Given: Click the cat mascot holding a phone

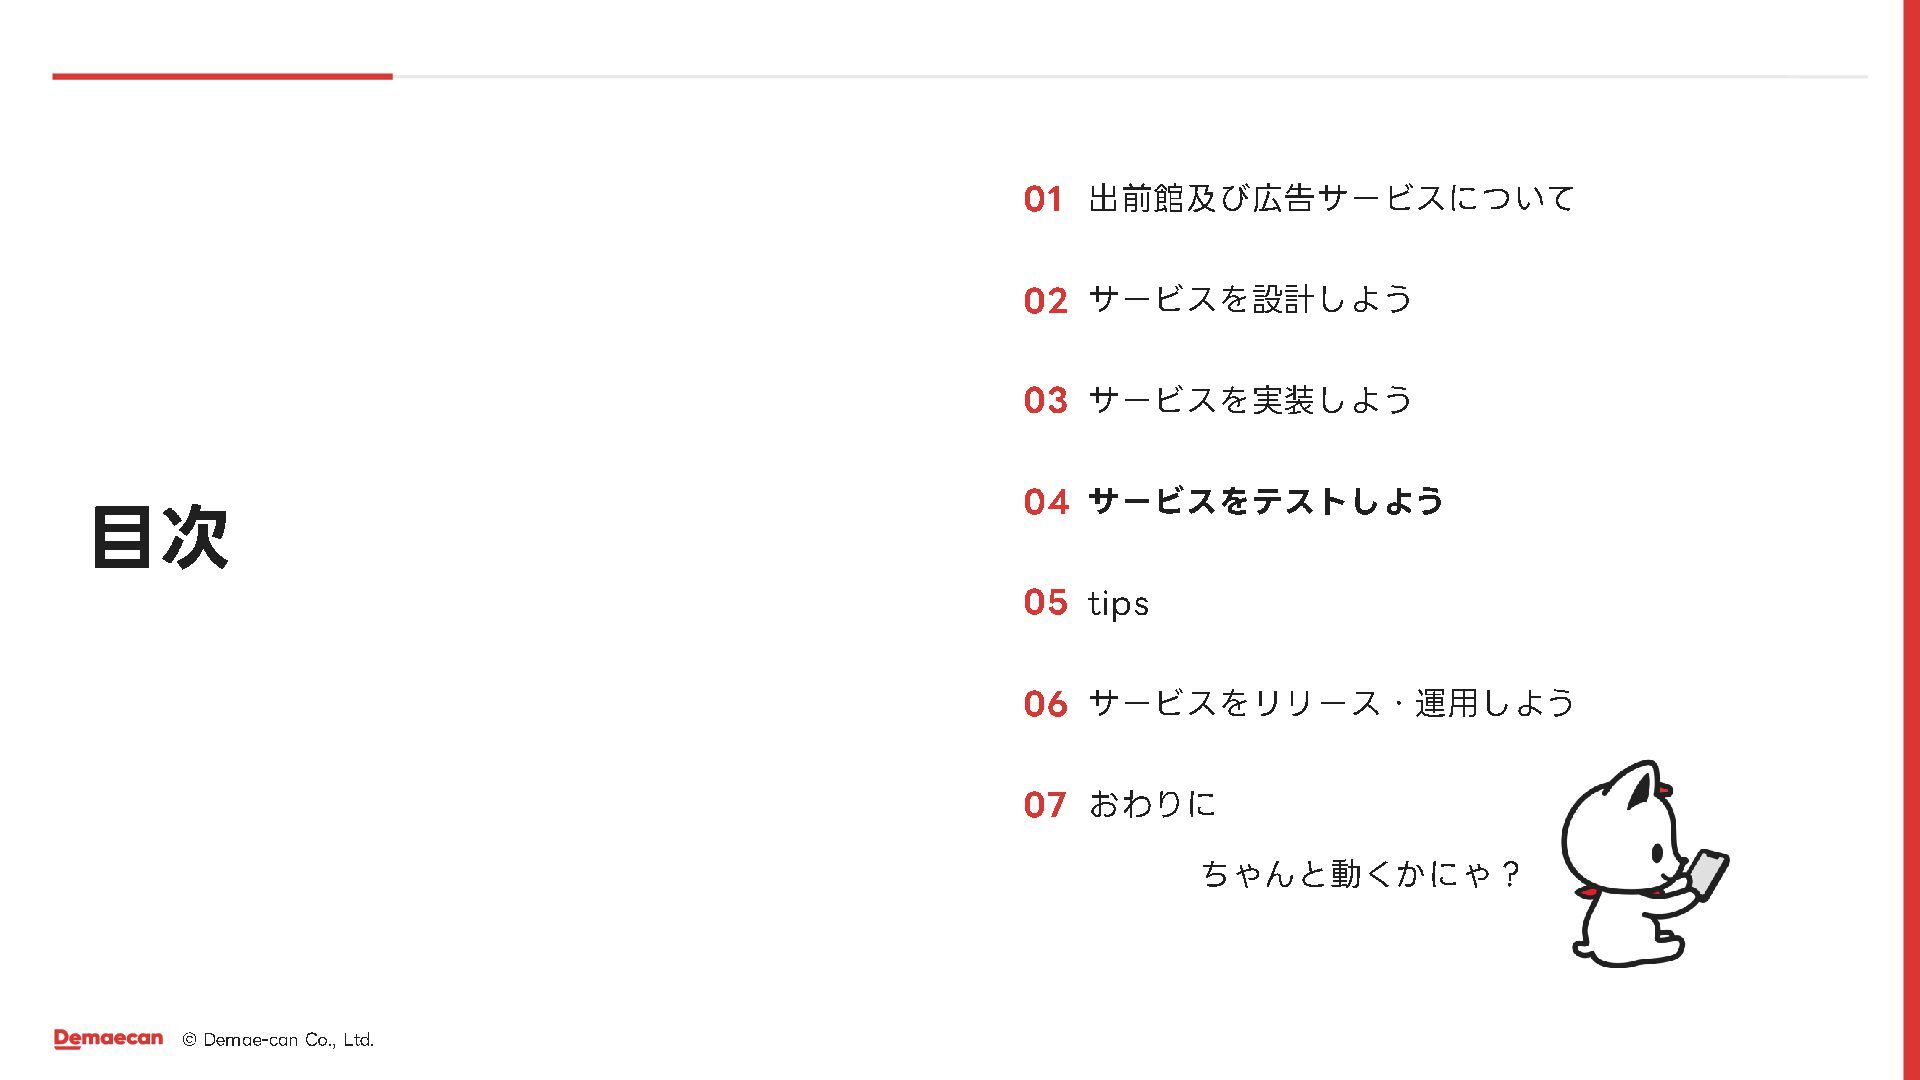Looking at the screenshot, I should [x=1645, y=864].
